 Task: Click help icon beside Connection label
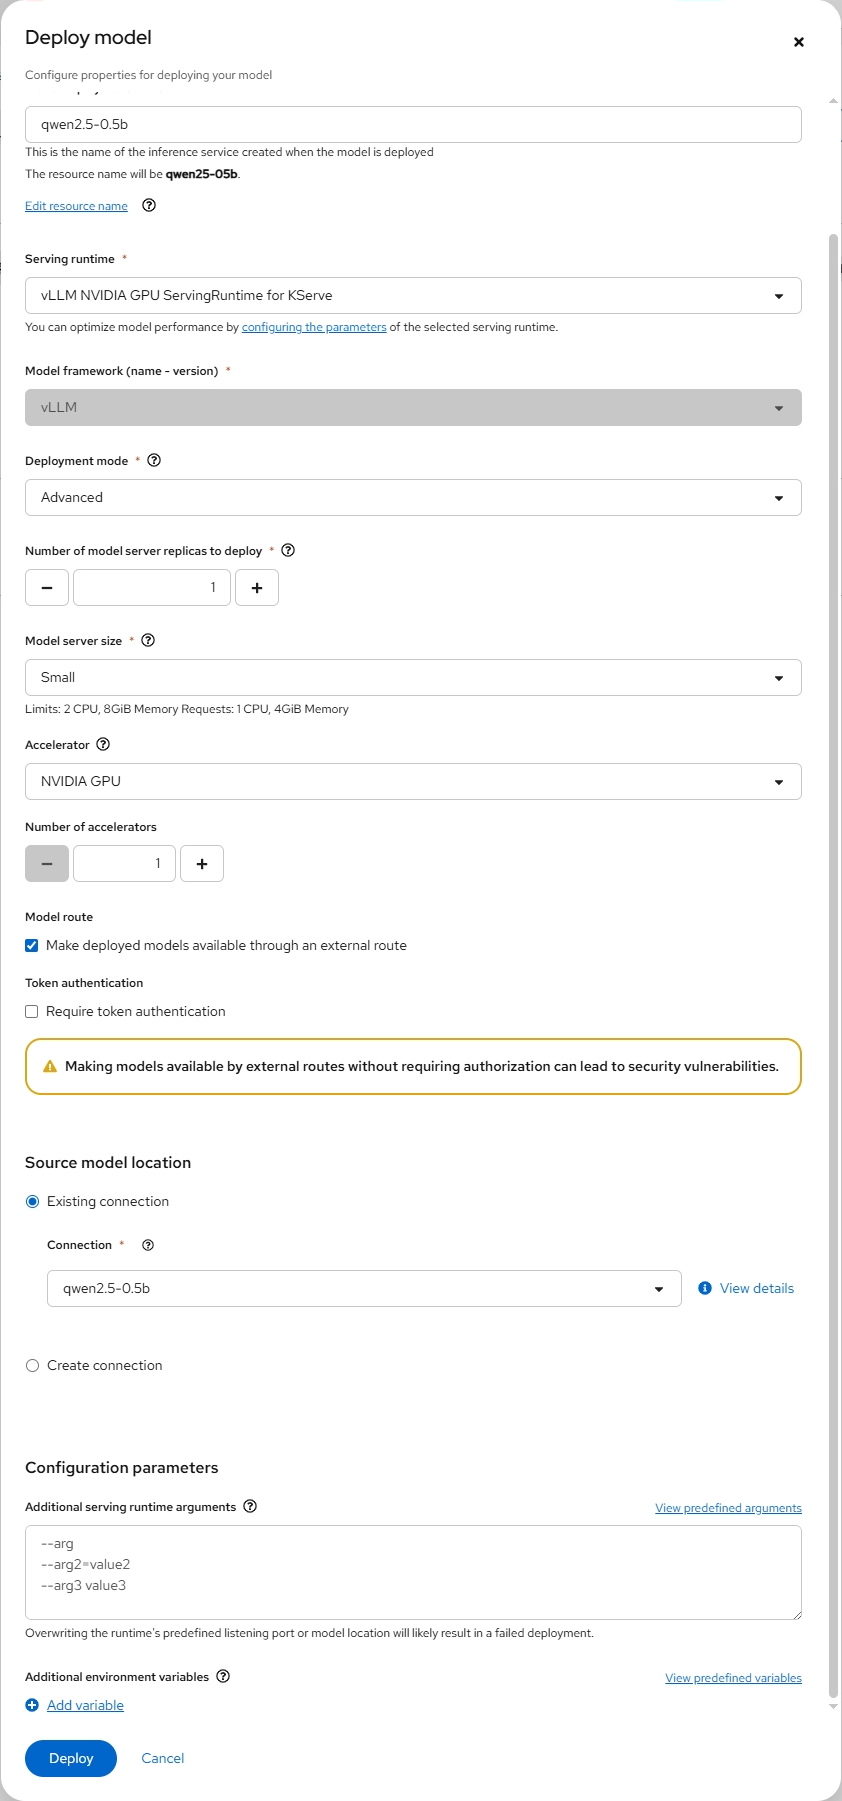pos(148,1245)
